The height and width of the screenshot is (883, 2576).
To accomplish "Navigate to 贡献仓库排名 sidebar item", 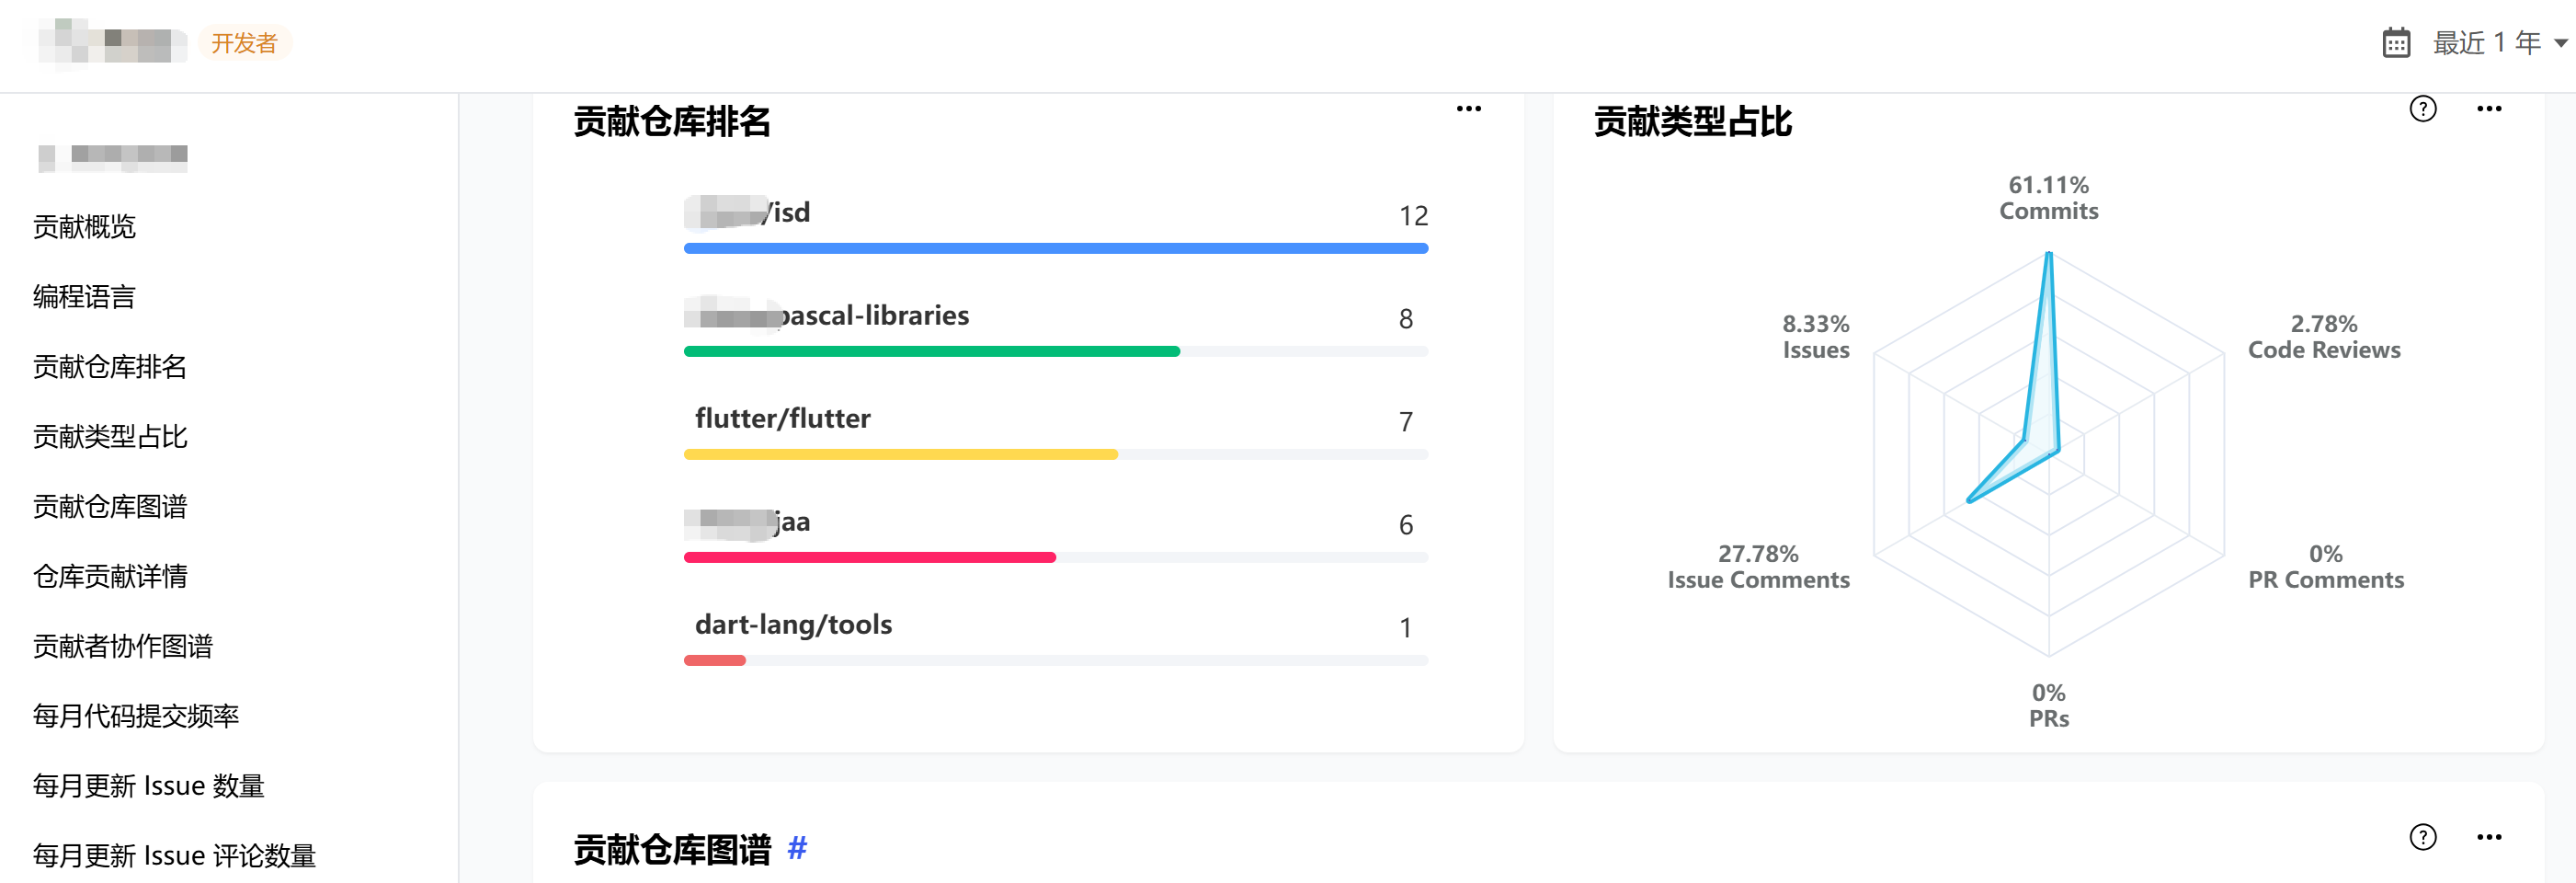I will 110,367.
